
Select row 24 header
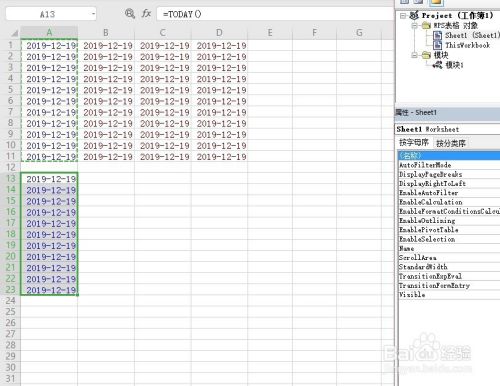[10, 301]
